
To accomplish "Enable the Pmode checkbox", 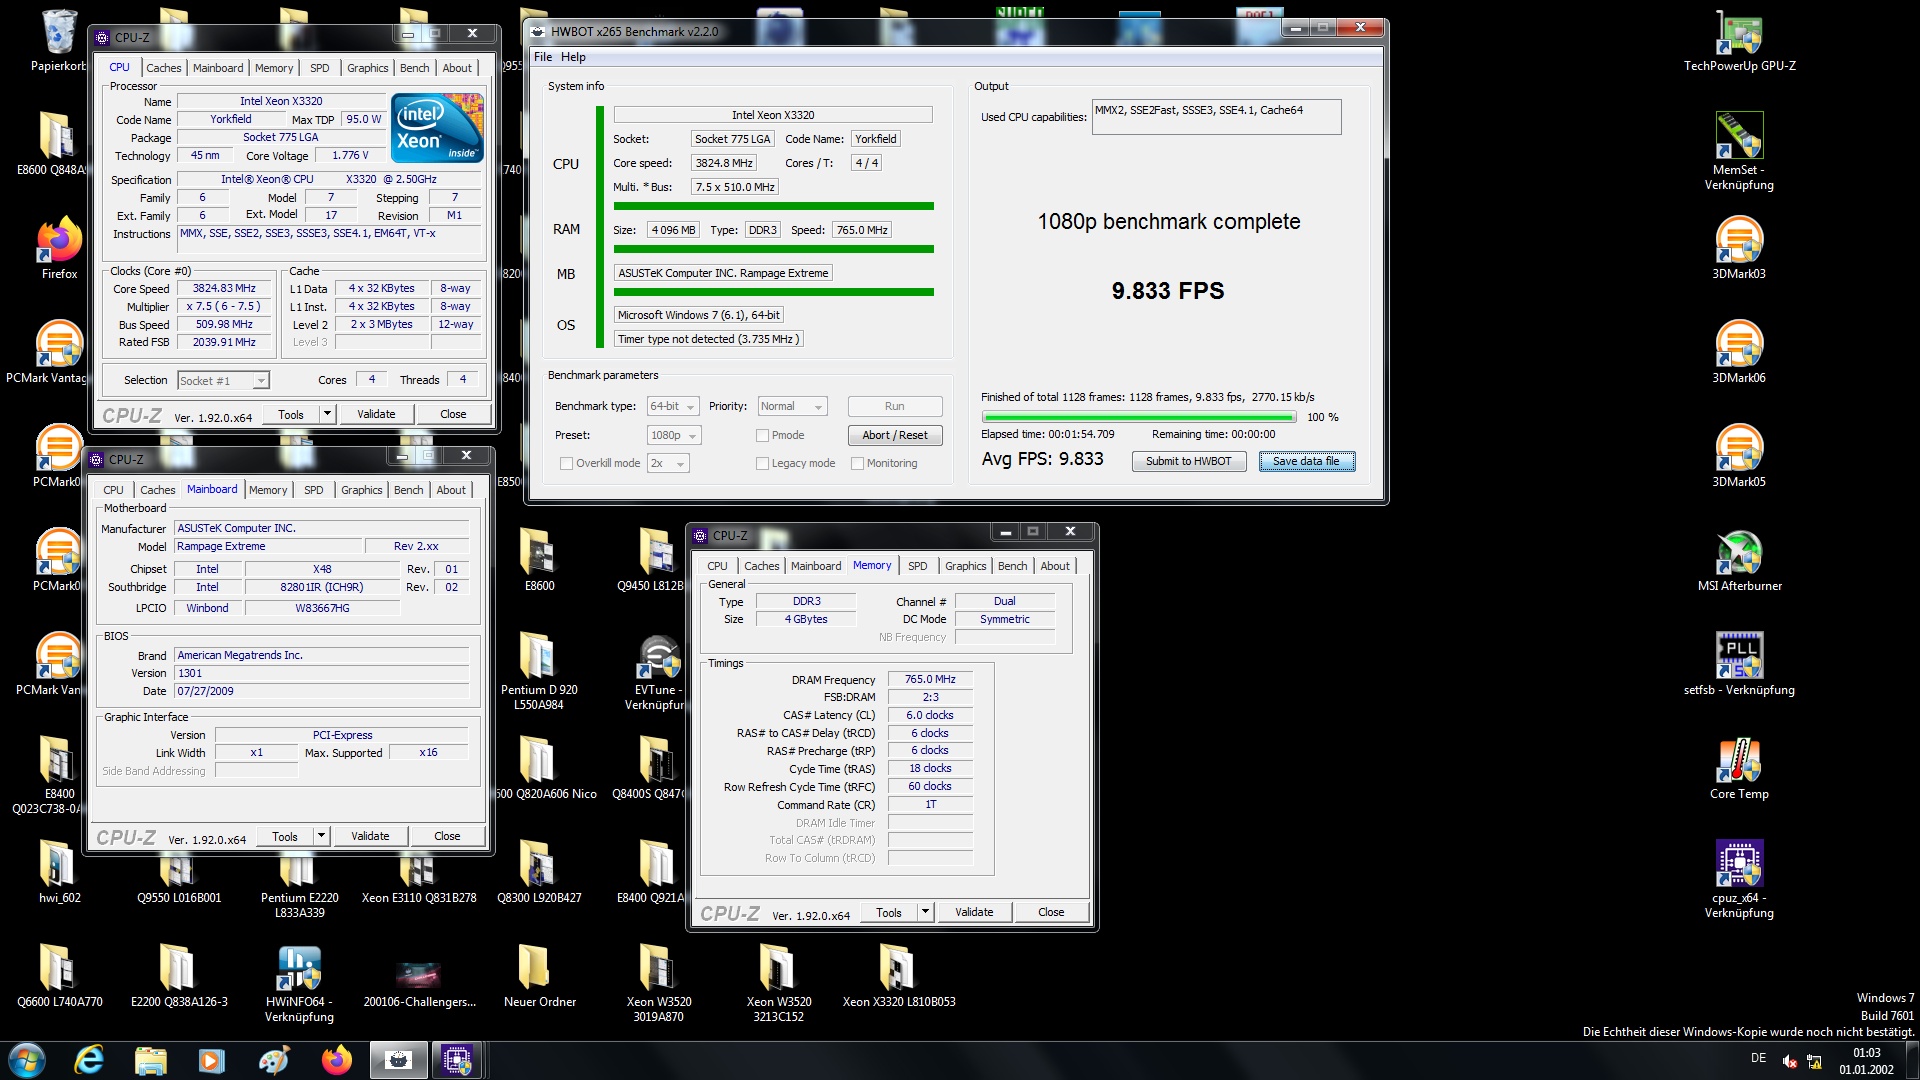I will click(763, 436).
